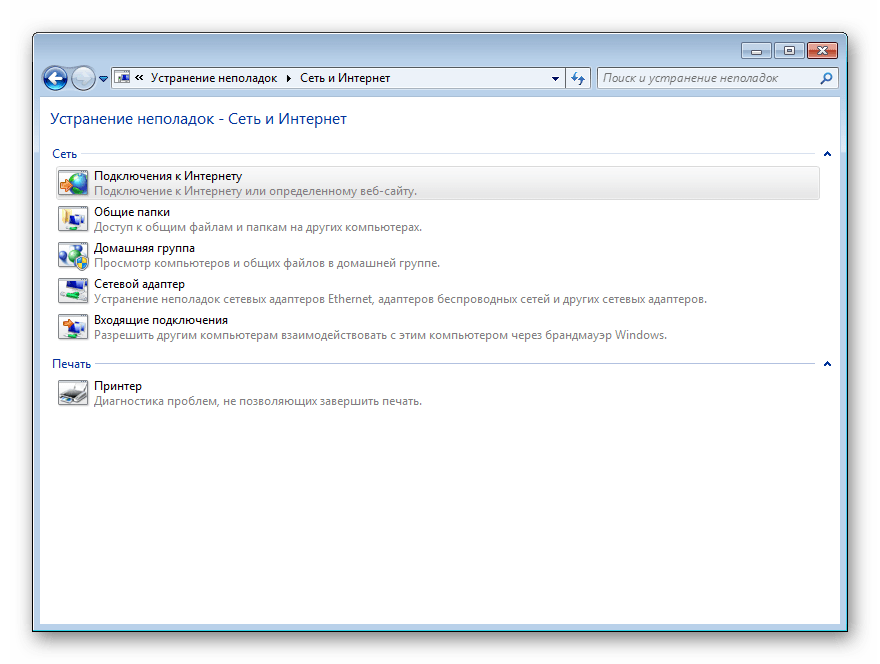Launch the Сетевой адаптер troubleshooter link
Image resolution: width=880 pixels, height=664 pixels.
[139, 284]
